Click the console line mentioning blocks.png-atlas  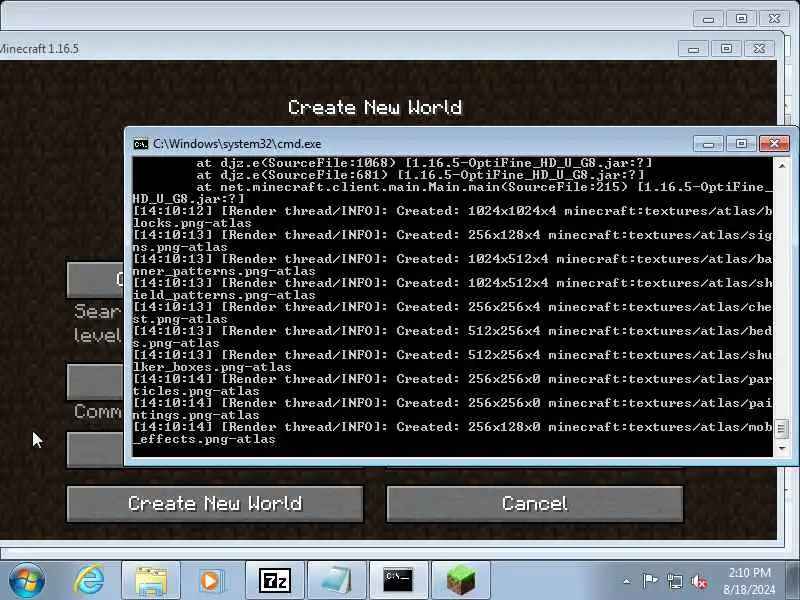(452, 217)
